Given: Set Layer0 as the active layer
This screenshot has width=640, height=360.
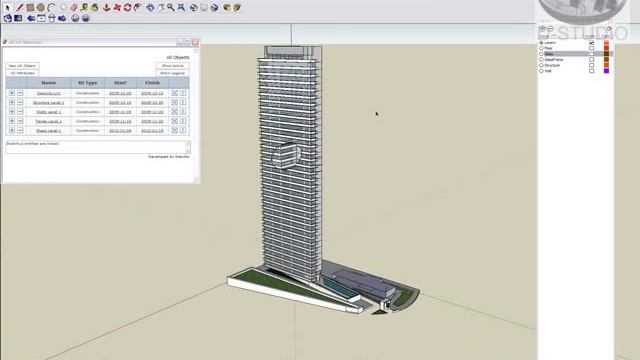Looking at the screenshot, I should (541, 42).
